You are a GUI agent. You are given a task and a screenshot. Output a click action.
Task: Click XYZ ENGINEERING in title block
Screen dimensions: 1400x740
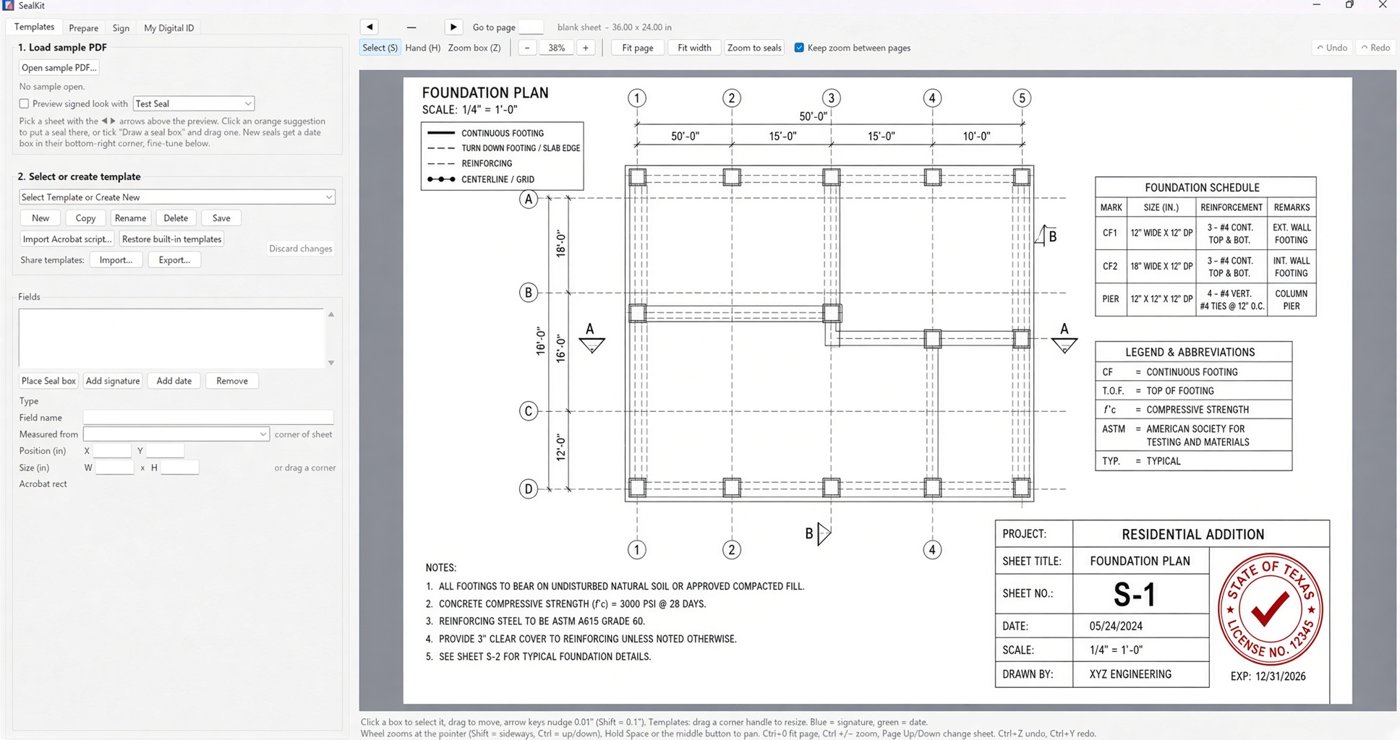click(x=1131, y=674)
